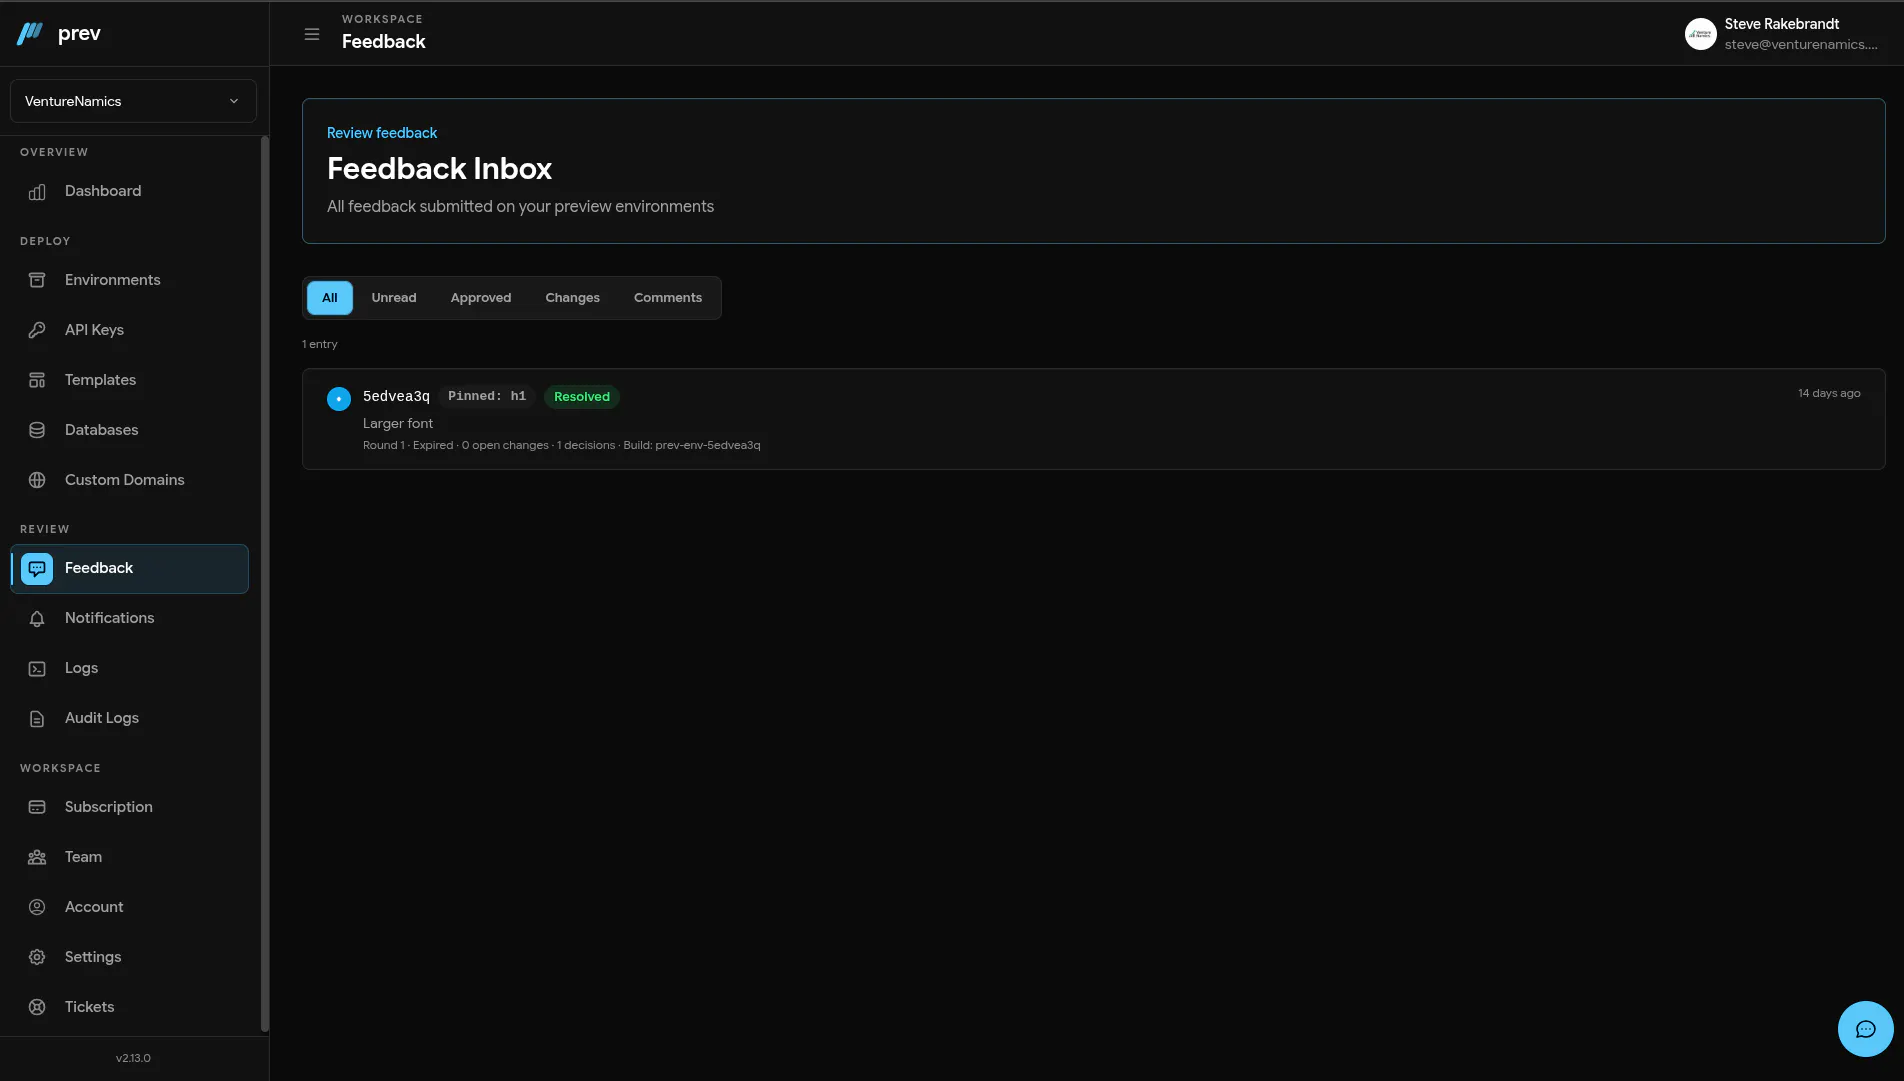Screen dimensions: 1904x1081
Task: Click the sidebar vertical scrollbar
Action: pos(265,585)
